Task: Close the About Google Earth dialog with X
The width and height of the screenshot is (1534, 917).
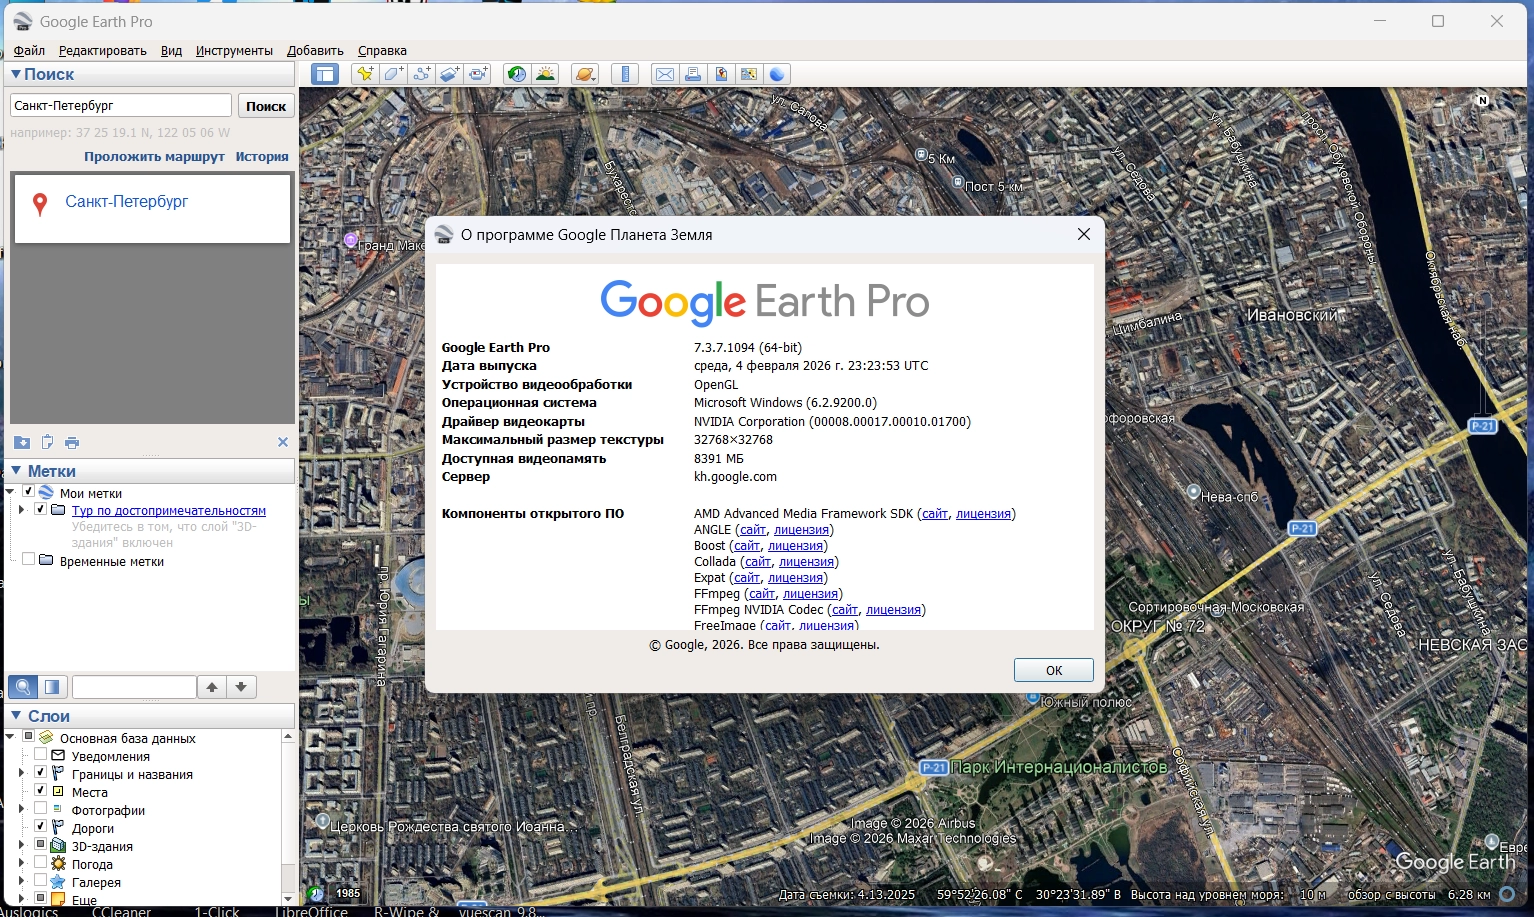Action: point(1083,234)
